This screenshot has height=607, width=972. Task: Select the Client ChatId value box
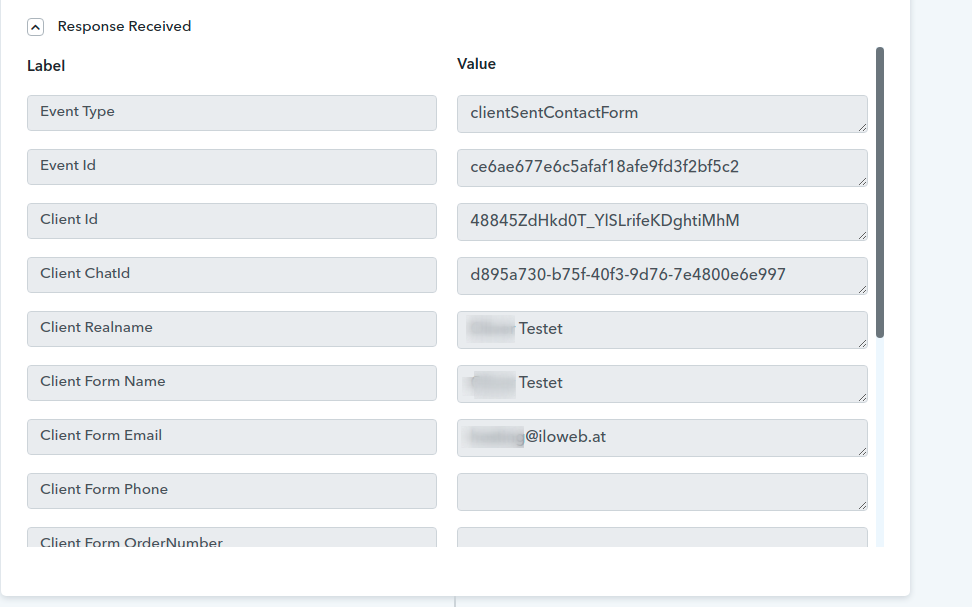coord(662,275)
